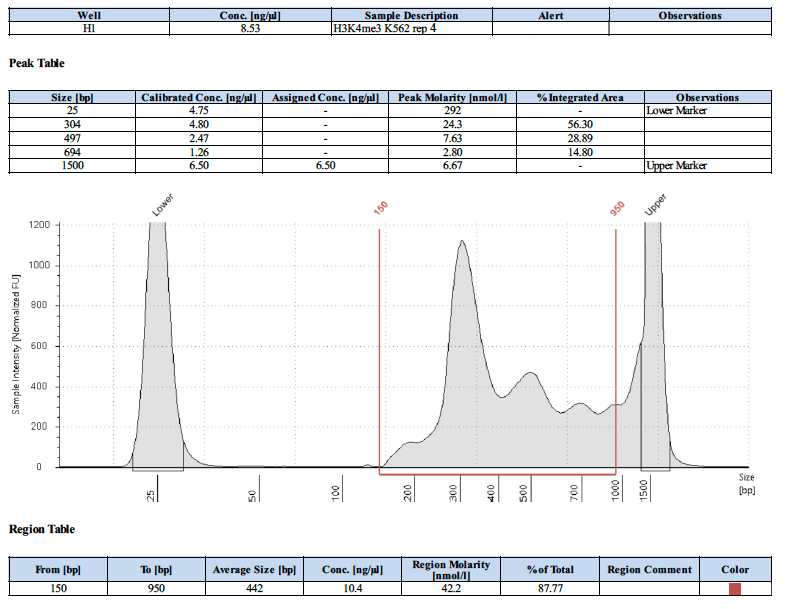Click peak molarity value 7.63
This screenshot has height=609, width=786.
coord(452,138)
